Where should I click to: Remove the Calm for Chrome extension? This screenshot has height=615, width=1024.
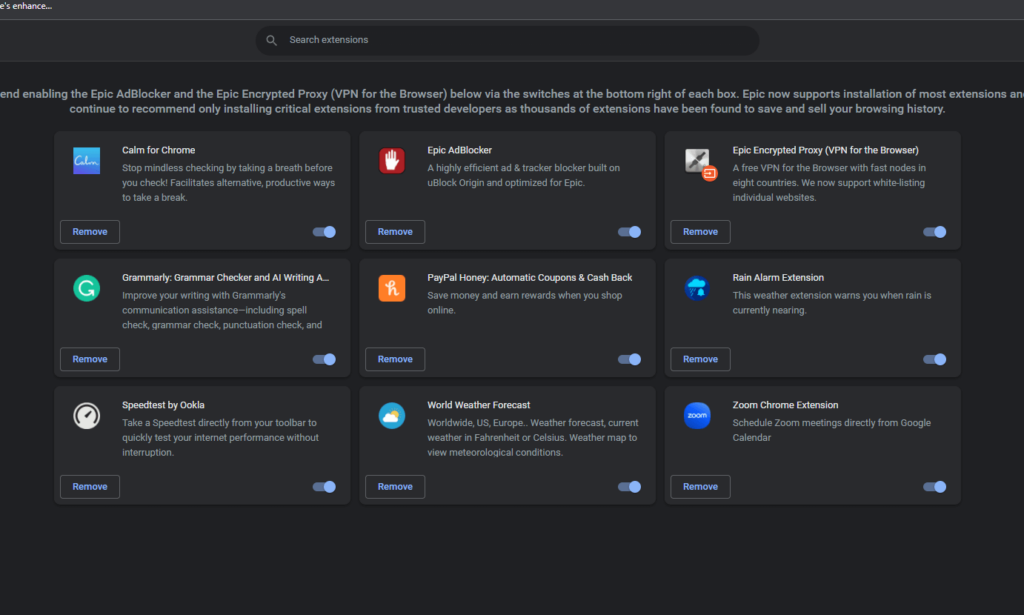[89, 231]
